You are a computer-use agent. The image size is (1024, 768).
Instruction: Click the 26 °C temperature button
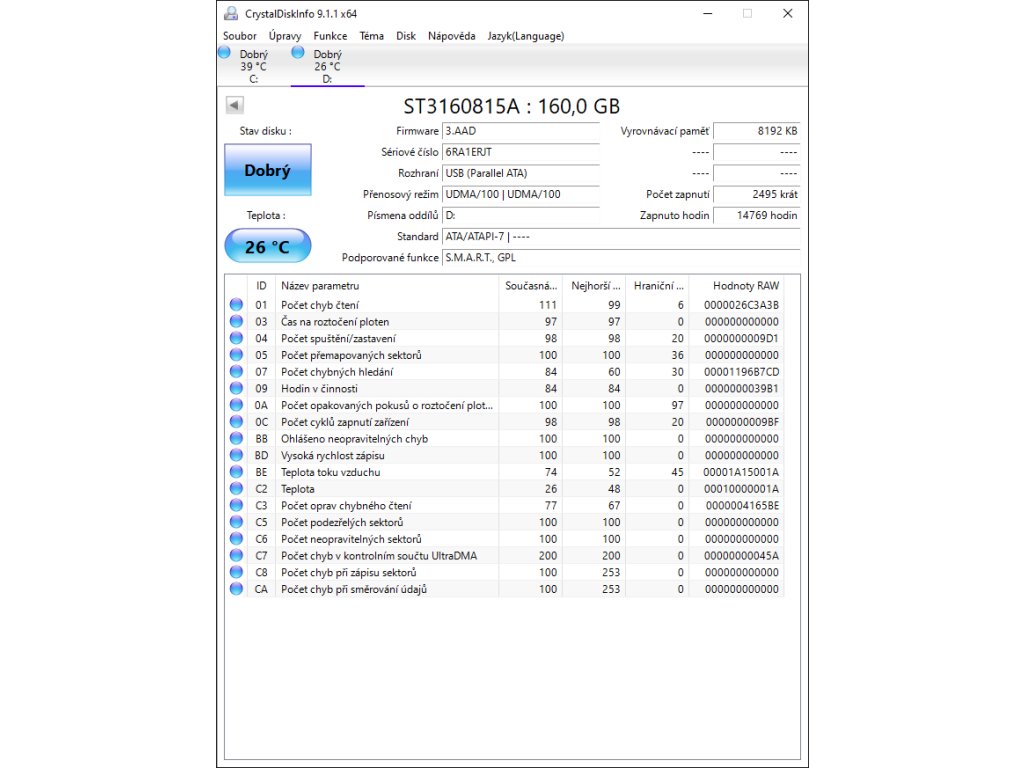[267, 246]
